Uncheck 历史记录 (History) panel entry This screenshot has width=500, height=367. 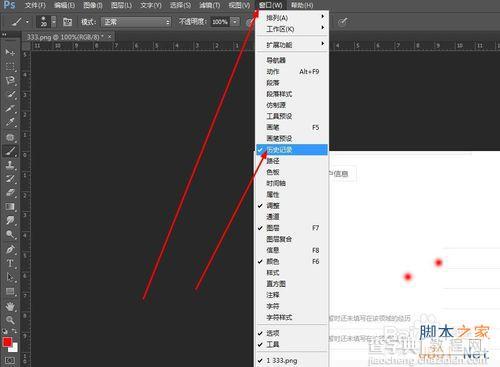pos(292,150)
